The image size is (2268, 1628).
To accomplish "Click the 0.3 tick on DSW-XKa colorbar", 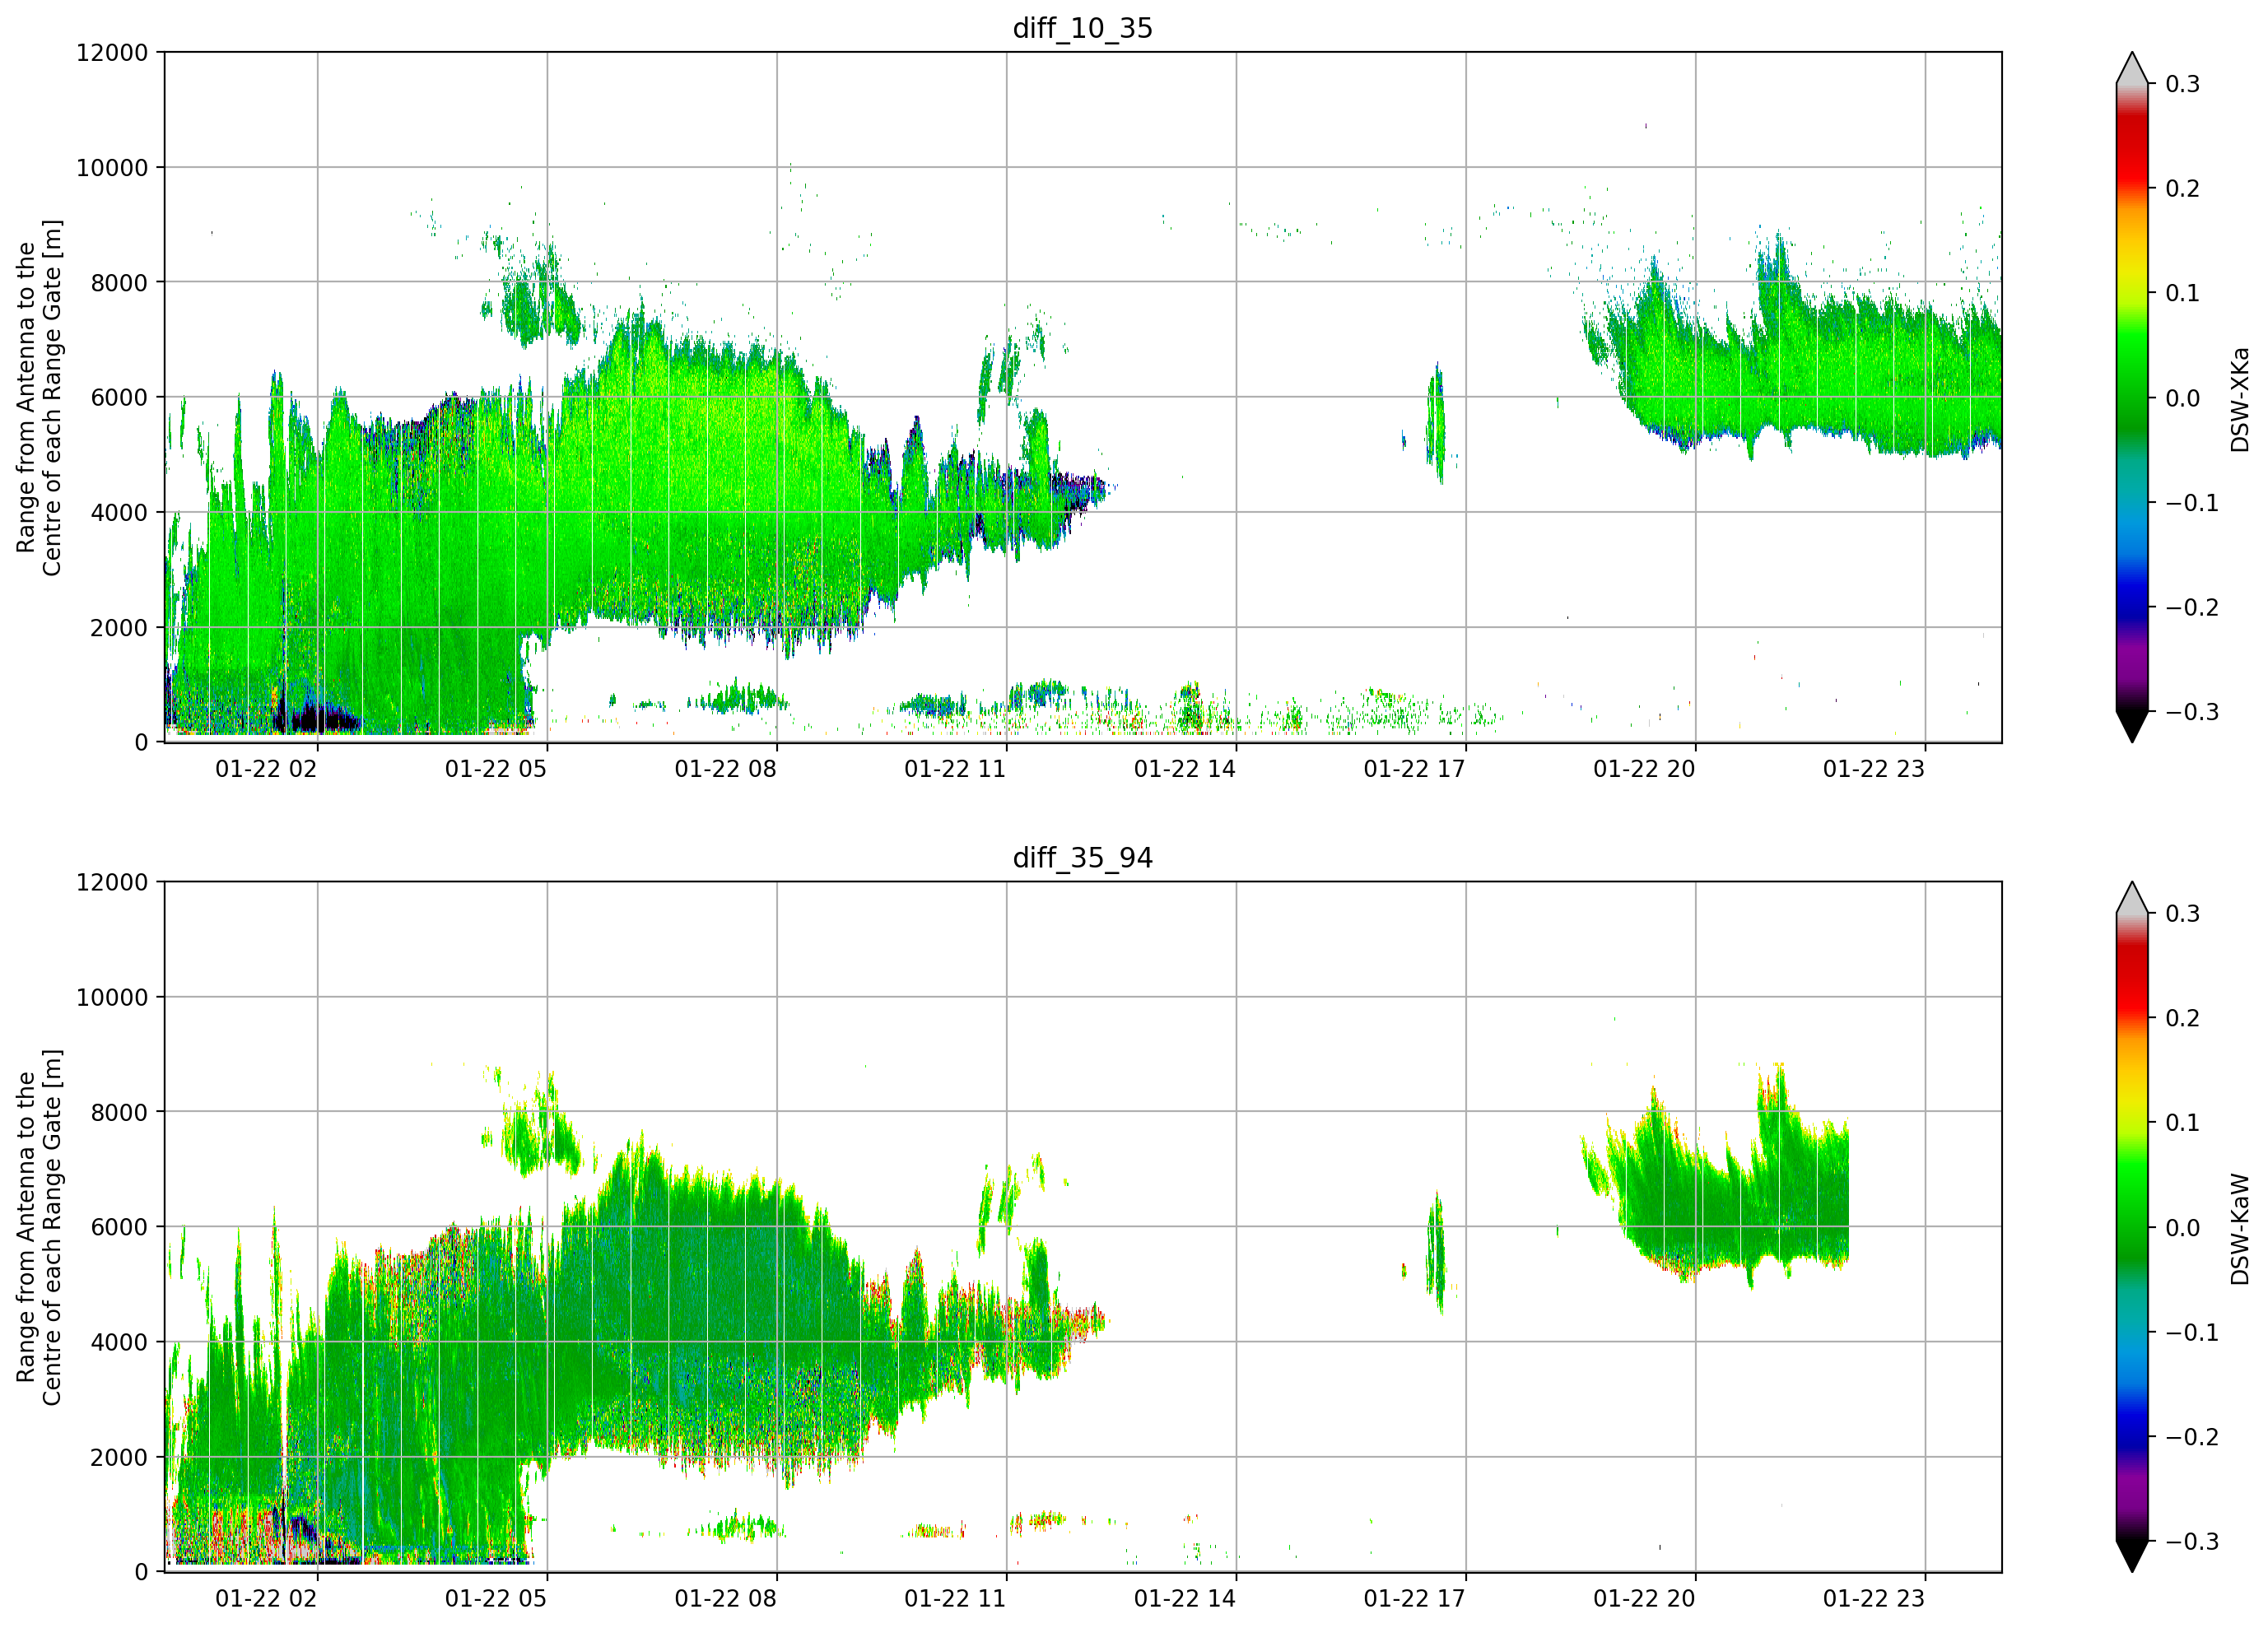I will click(x=2183, y=84).
